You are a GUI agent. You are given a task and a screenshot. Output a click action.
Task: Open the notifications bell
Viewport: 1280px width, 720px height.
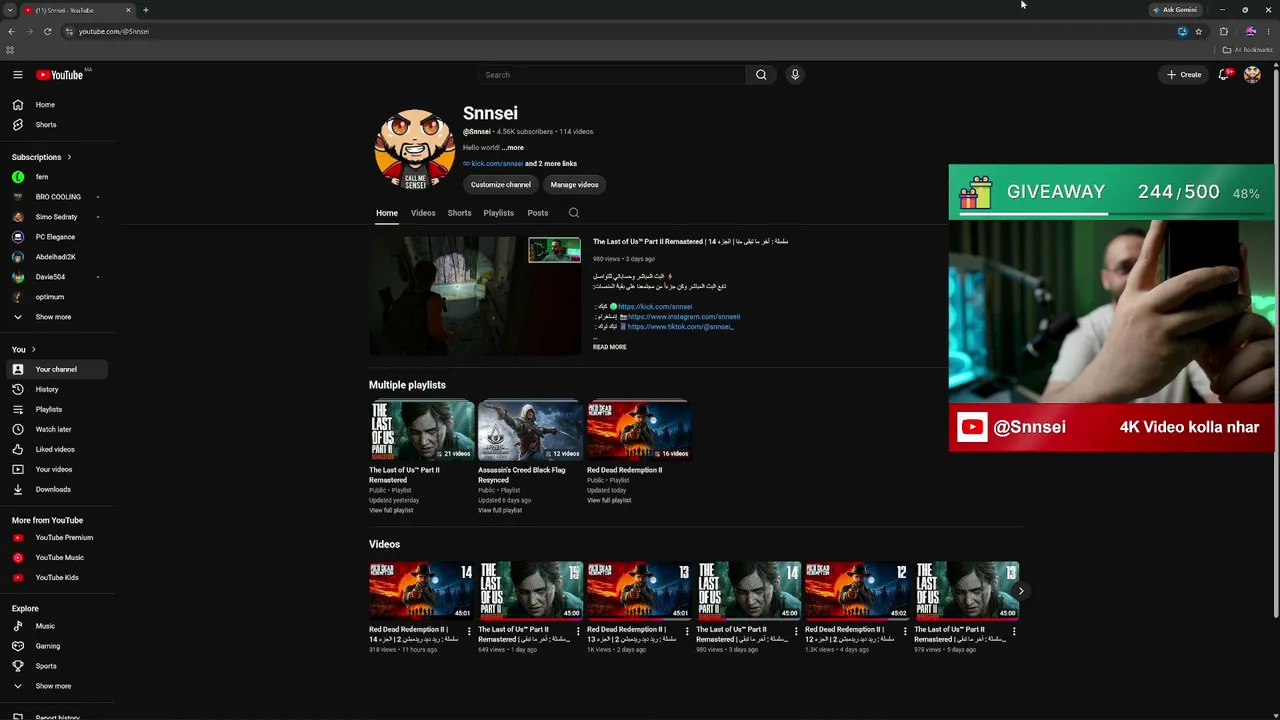(x=1223, y=75)
